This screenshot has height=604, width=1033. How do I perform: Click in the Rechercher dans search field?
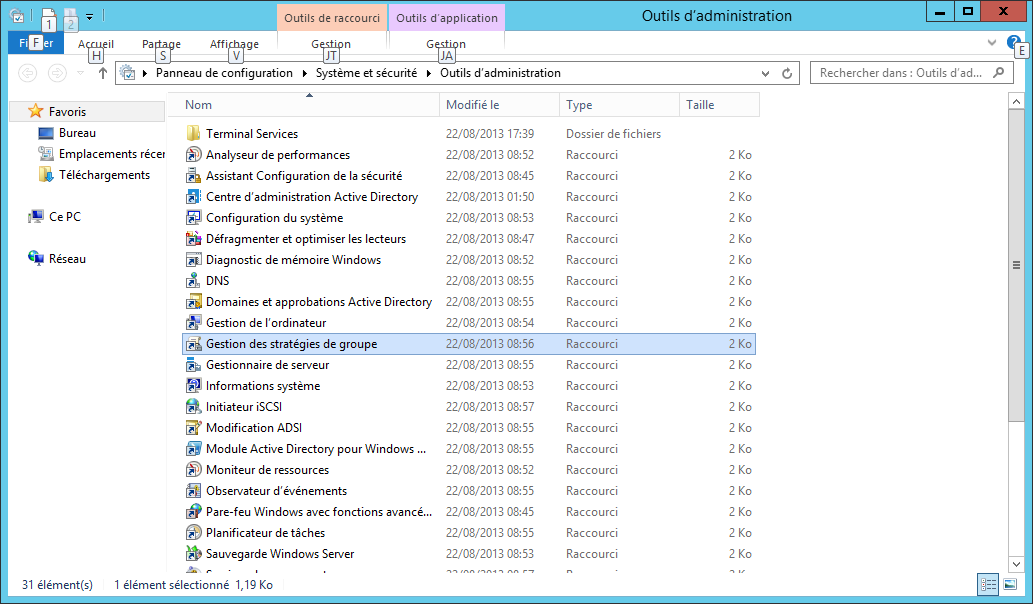click(911, 73)
